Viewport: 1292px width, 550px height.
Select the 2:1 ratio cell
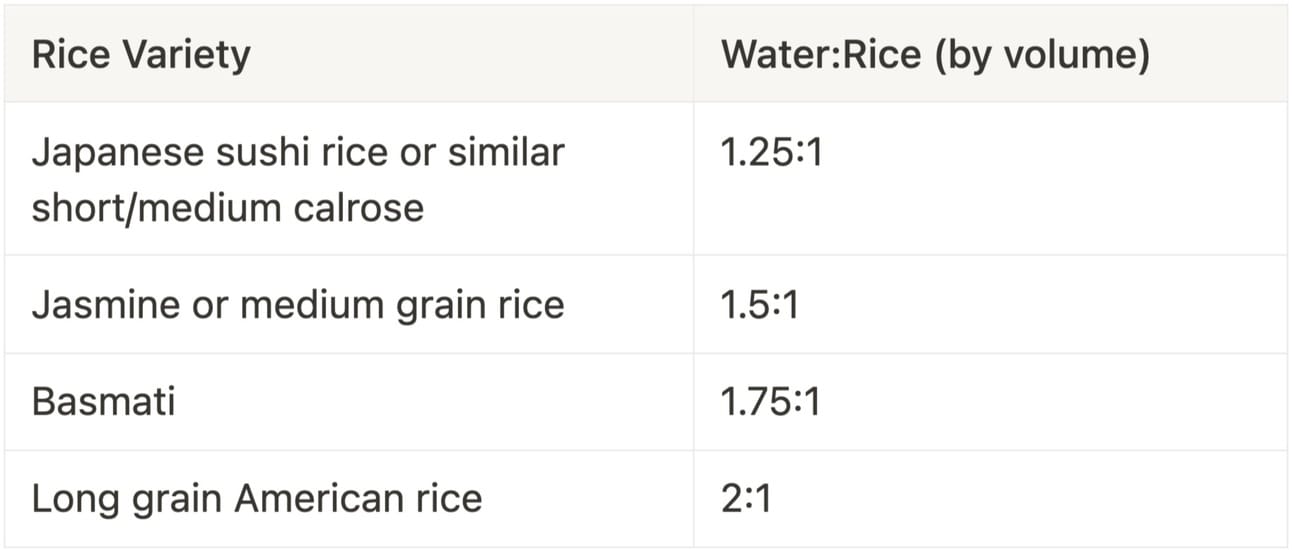(745, 498)
